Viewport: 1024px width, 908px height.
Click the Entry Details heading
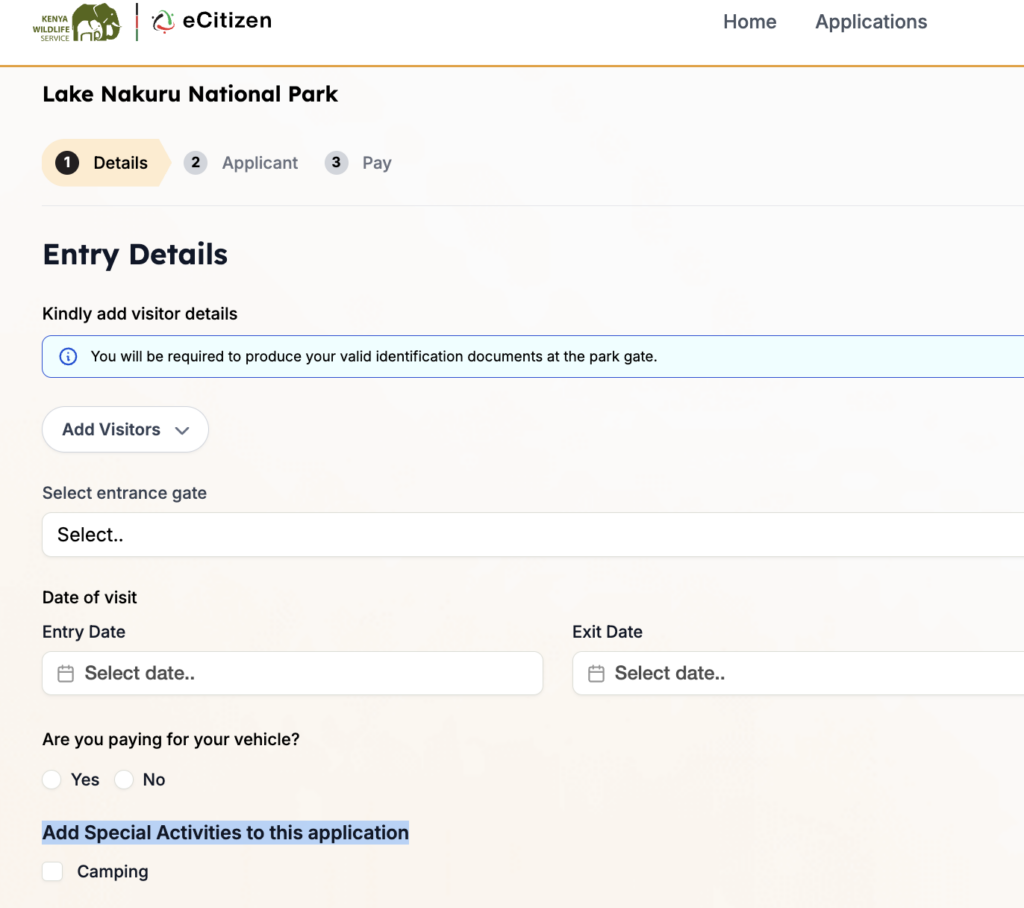135,254
